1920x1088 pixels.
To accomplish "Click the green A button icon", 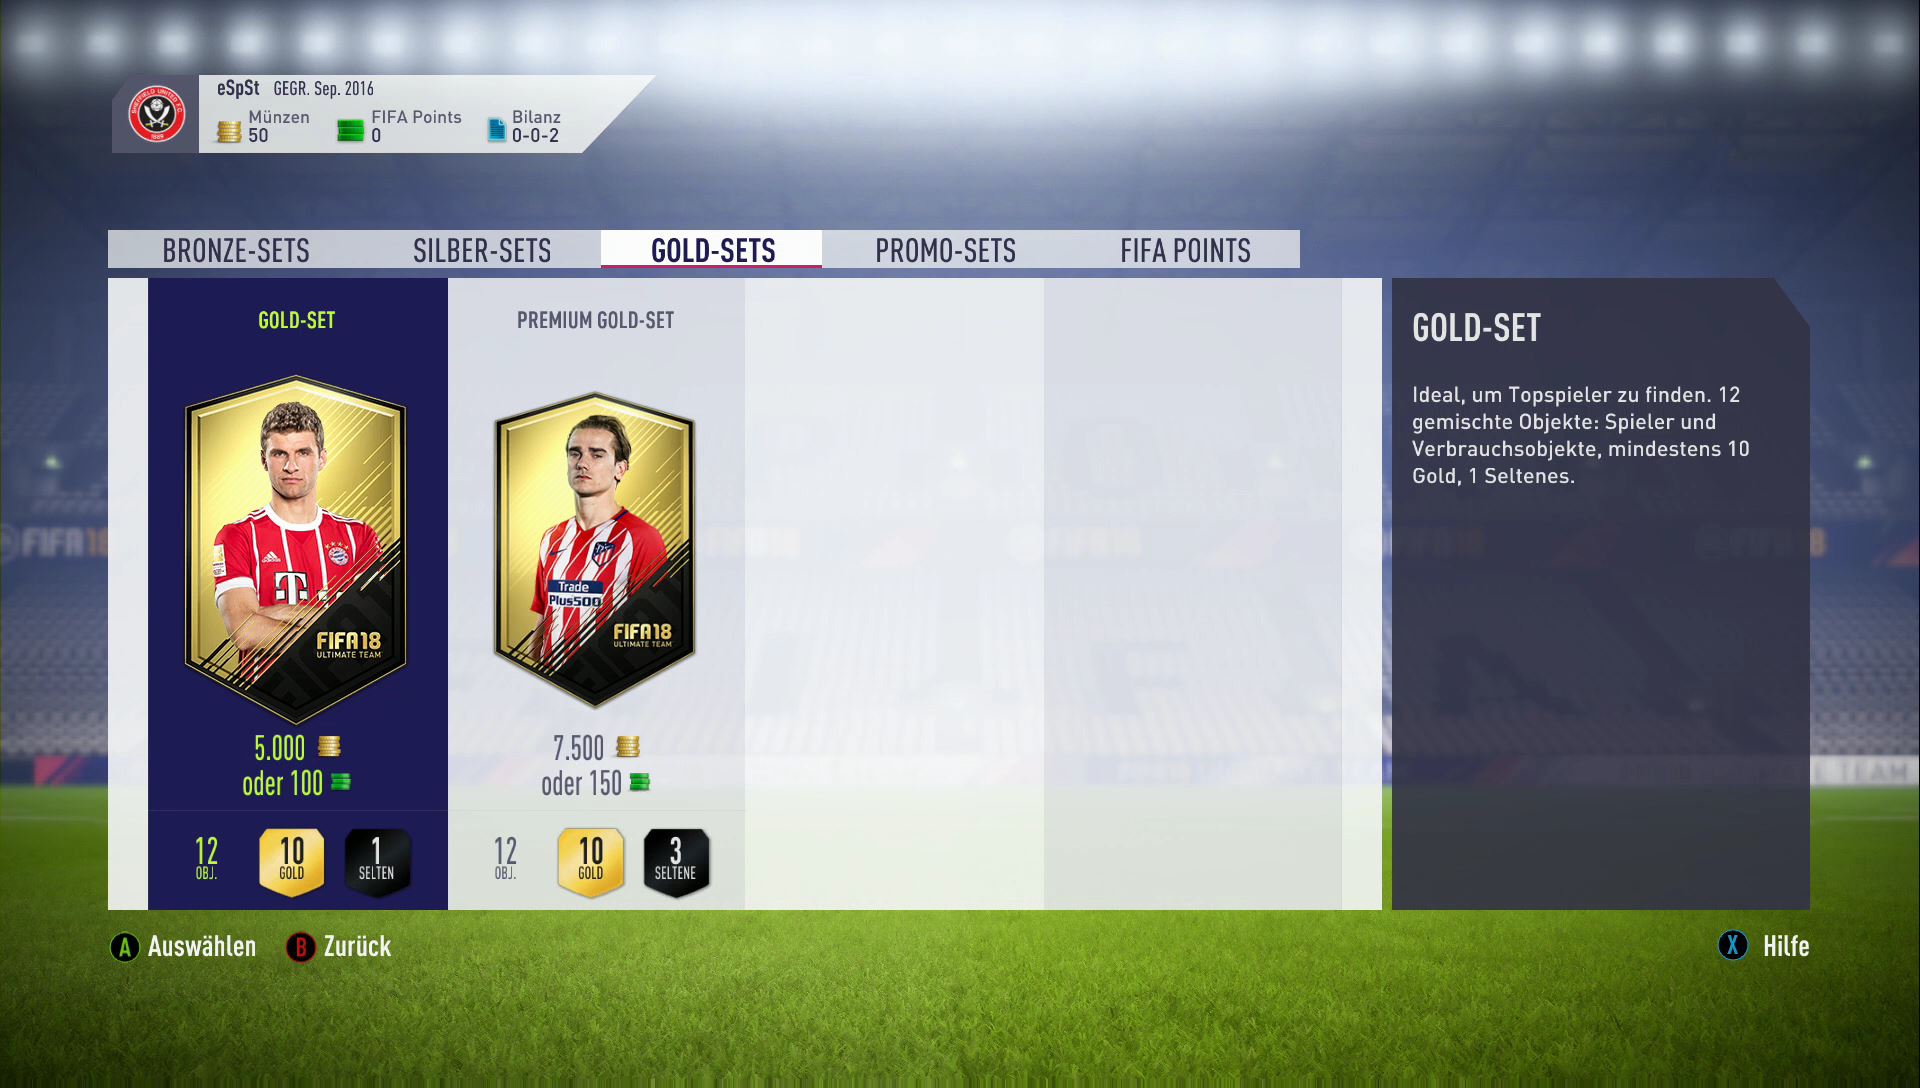I will [x=125, y=947].
